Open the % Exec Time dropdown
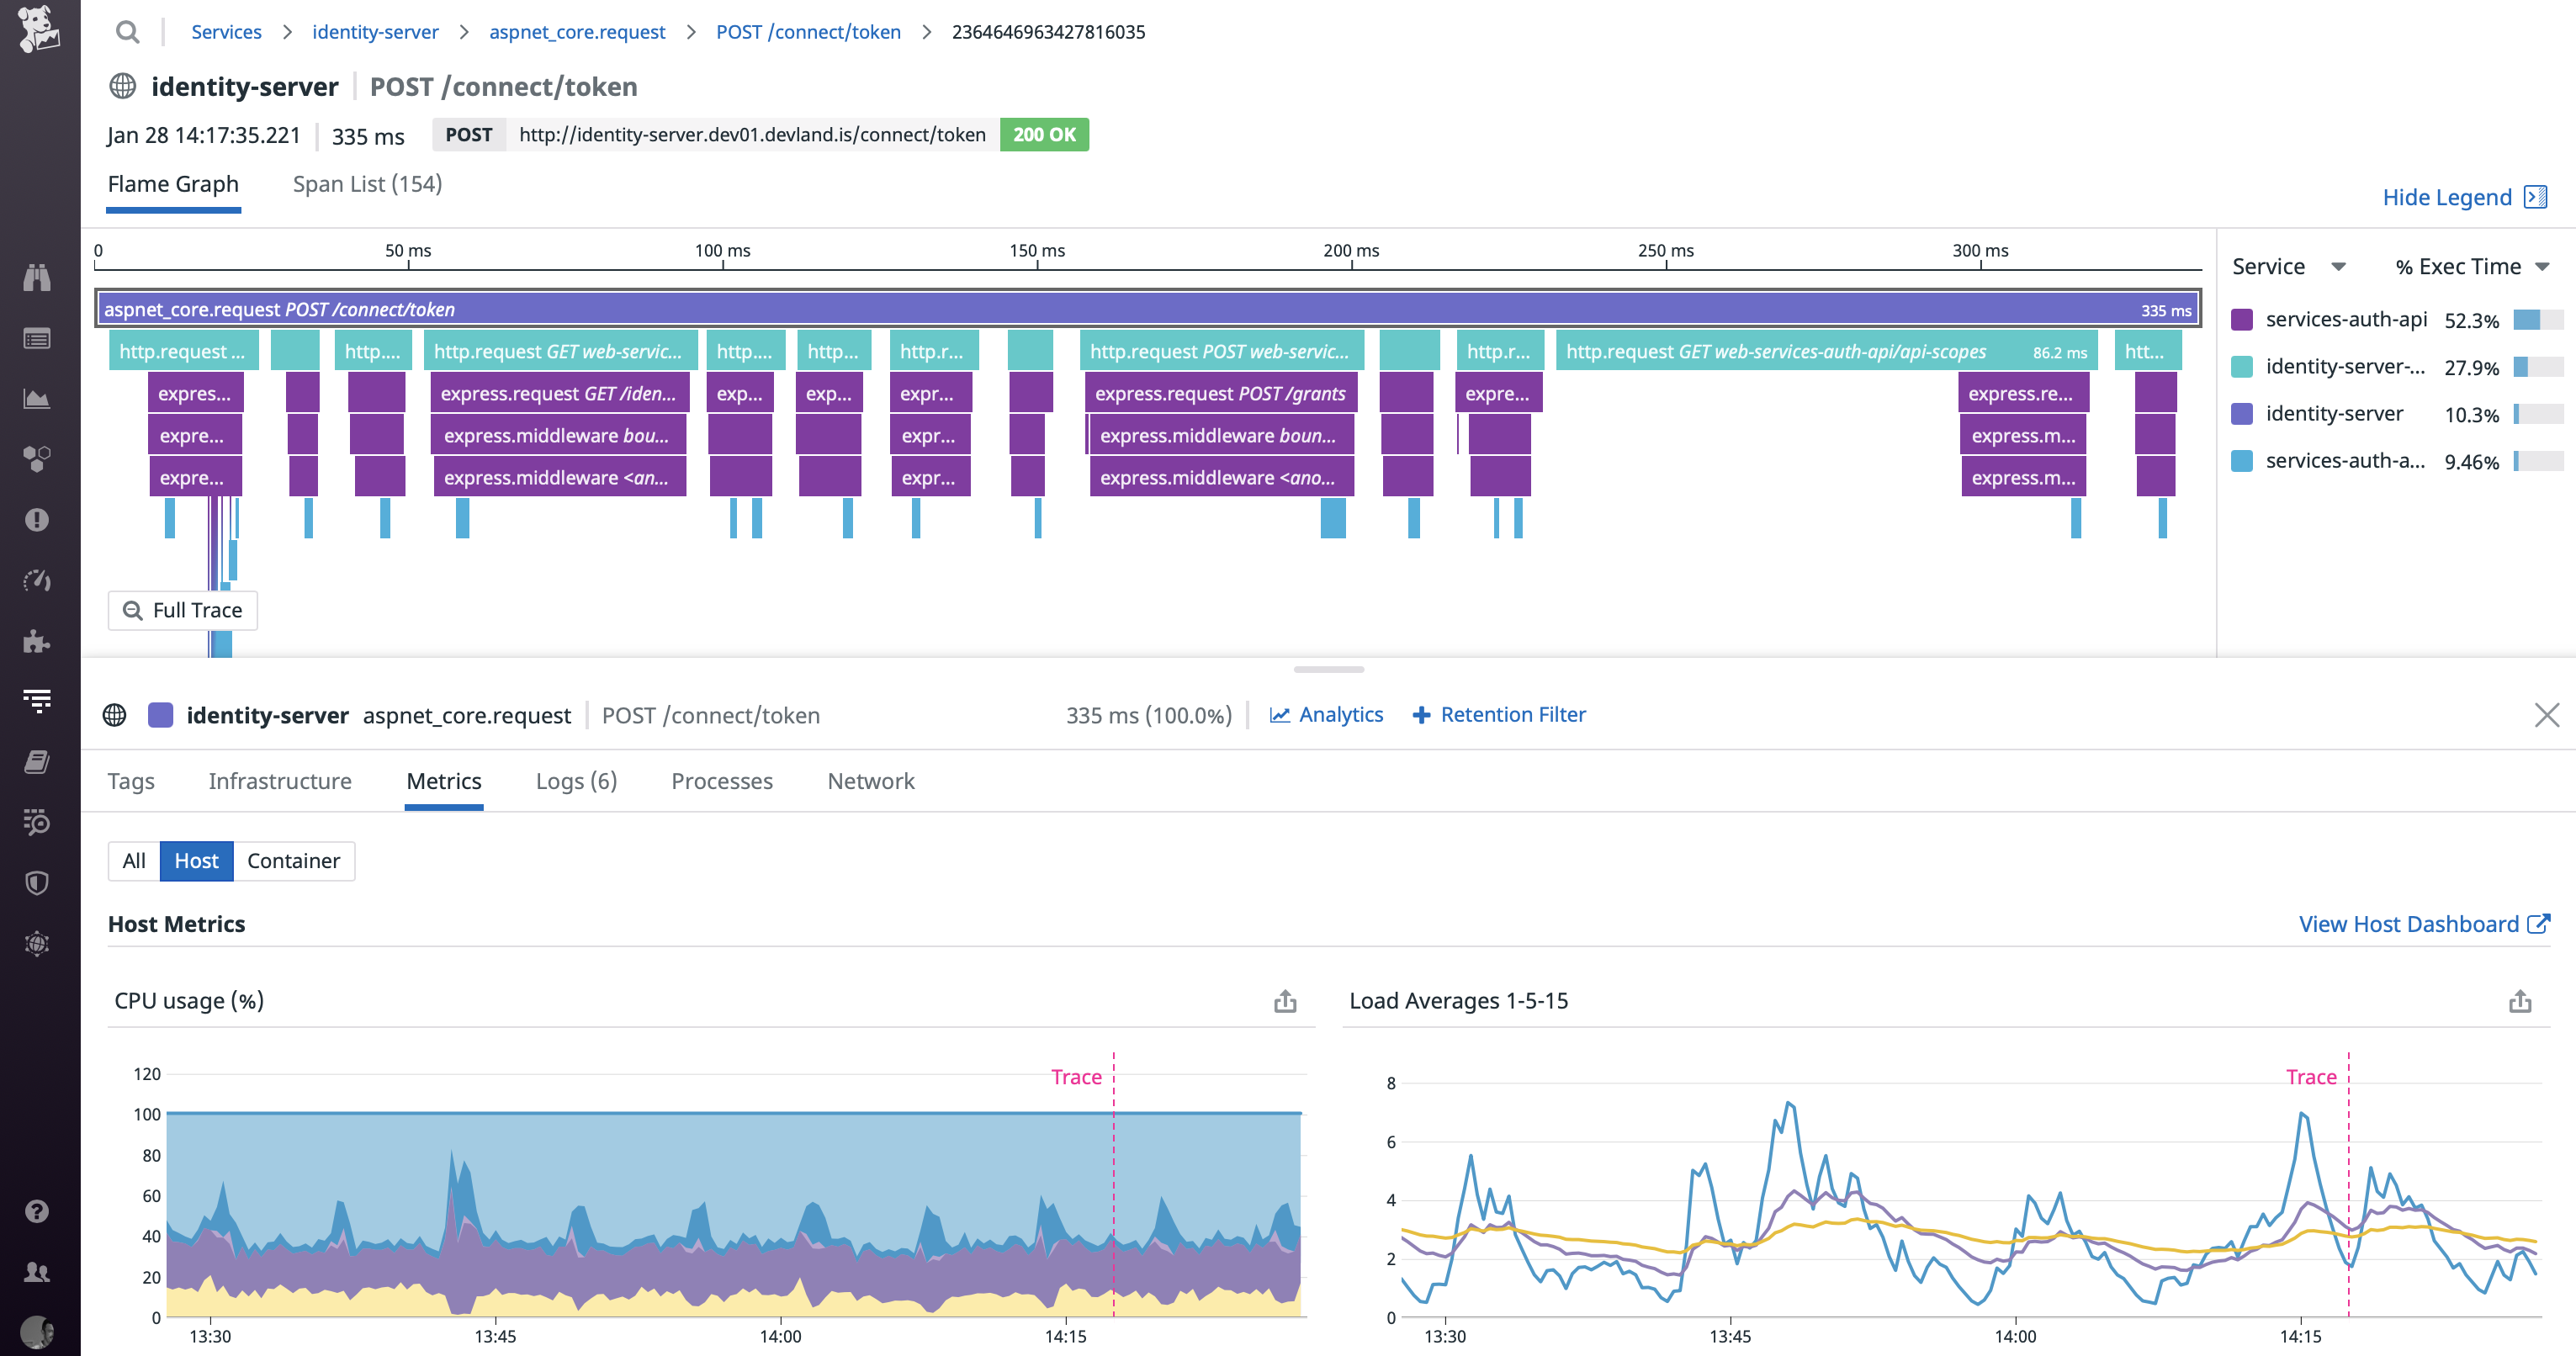The width and height of the screenshot is (2576, 1356). coord(2472,266)
